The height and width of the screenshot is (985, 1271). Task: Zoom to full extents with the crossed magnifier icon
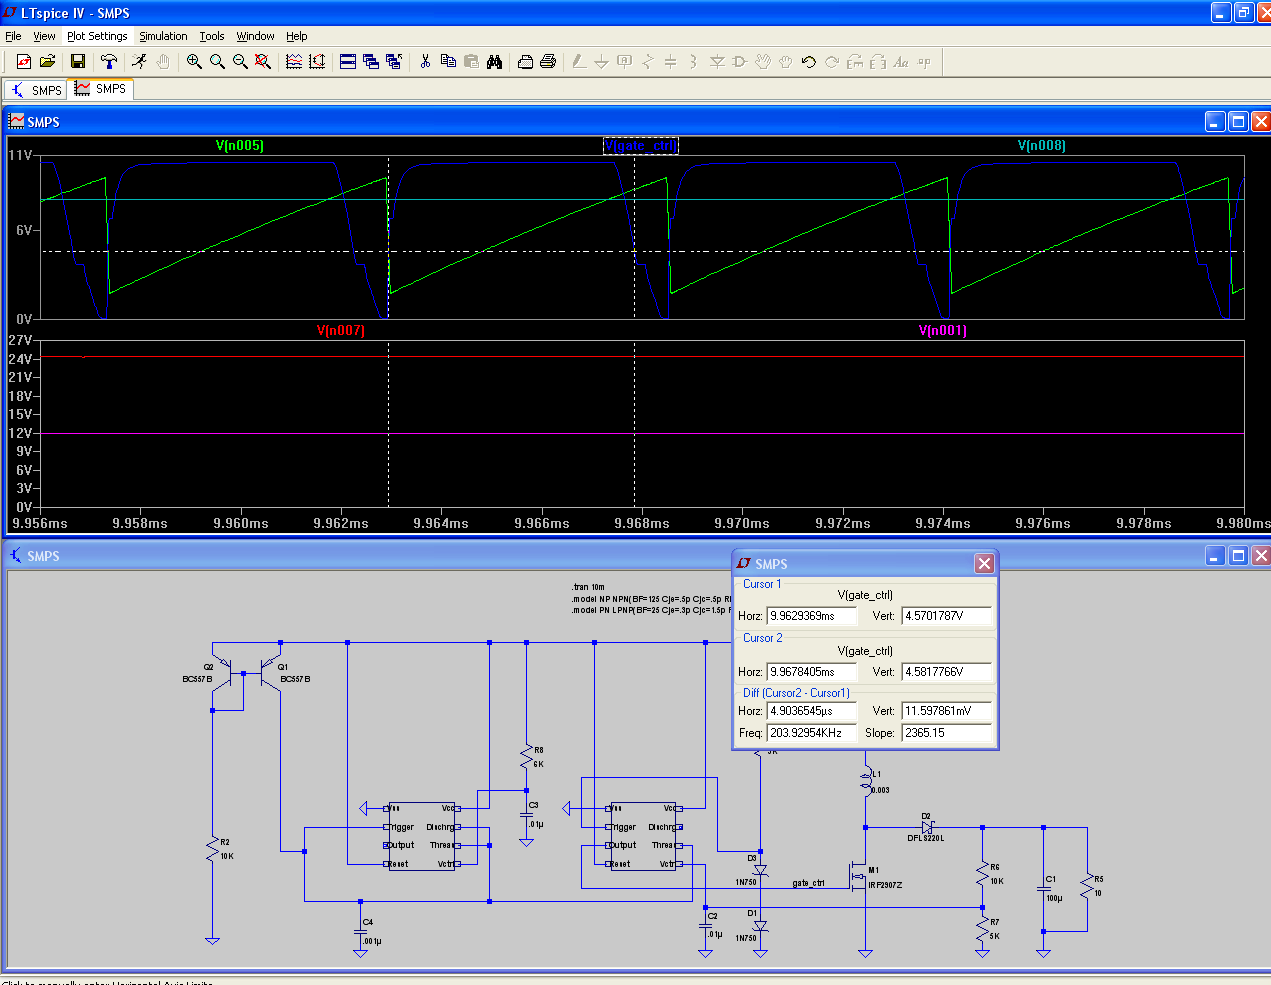(x=263, y=62)
